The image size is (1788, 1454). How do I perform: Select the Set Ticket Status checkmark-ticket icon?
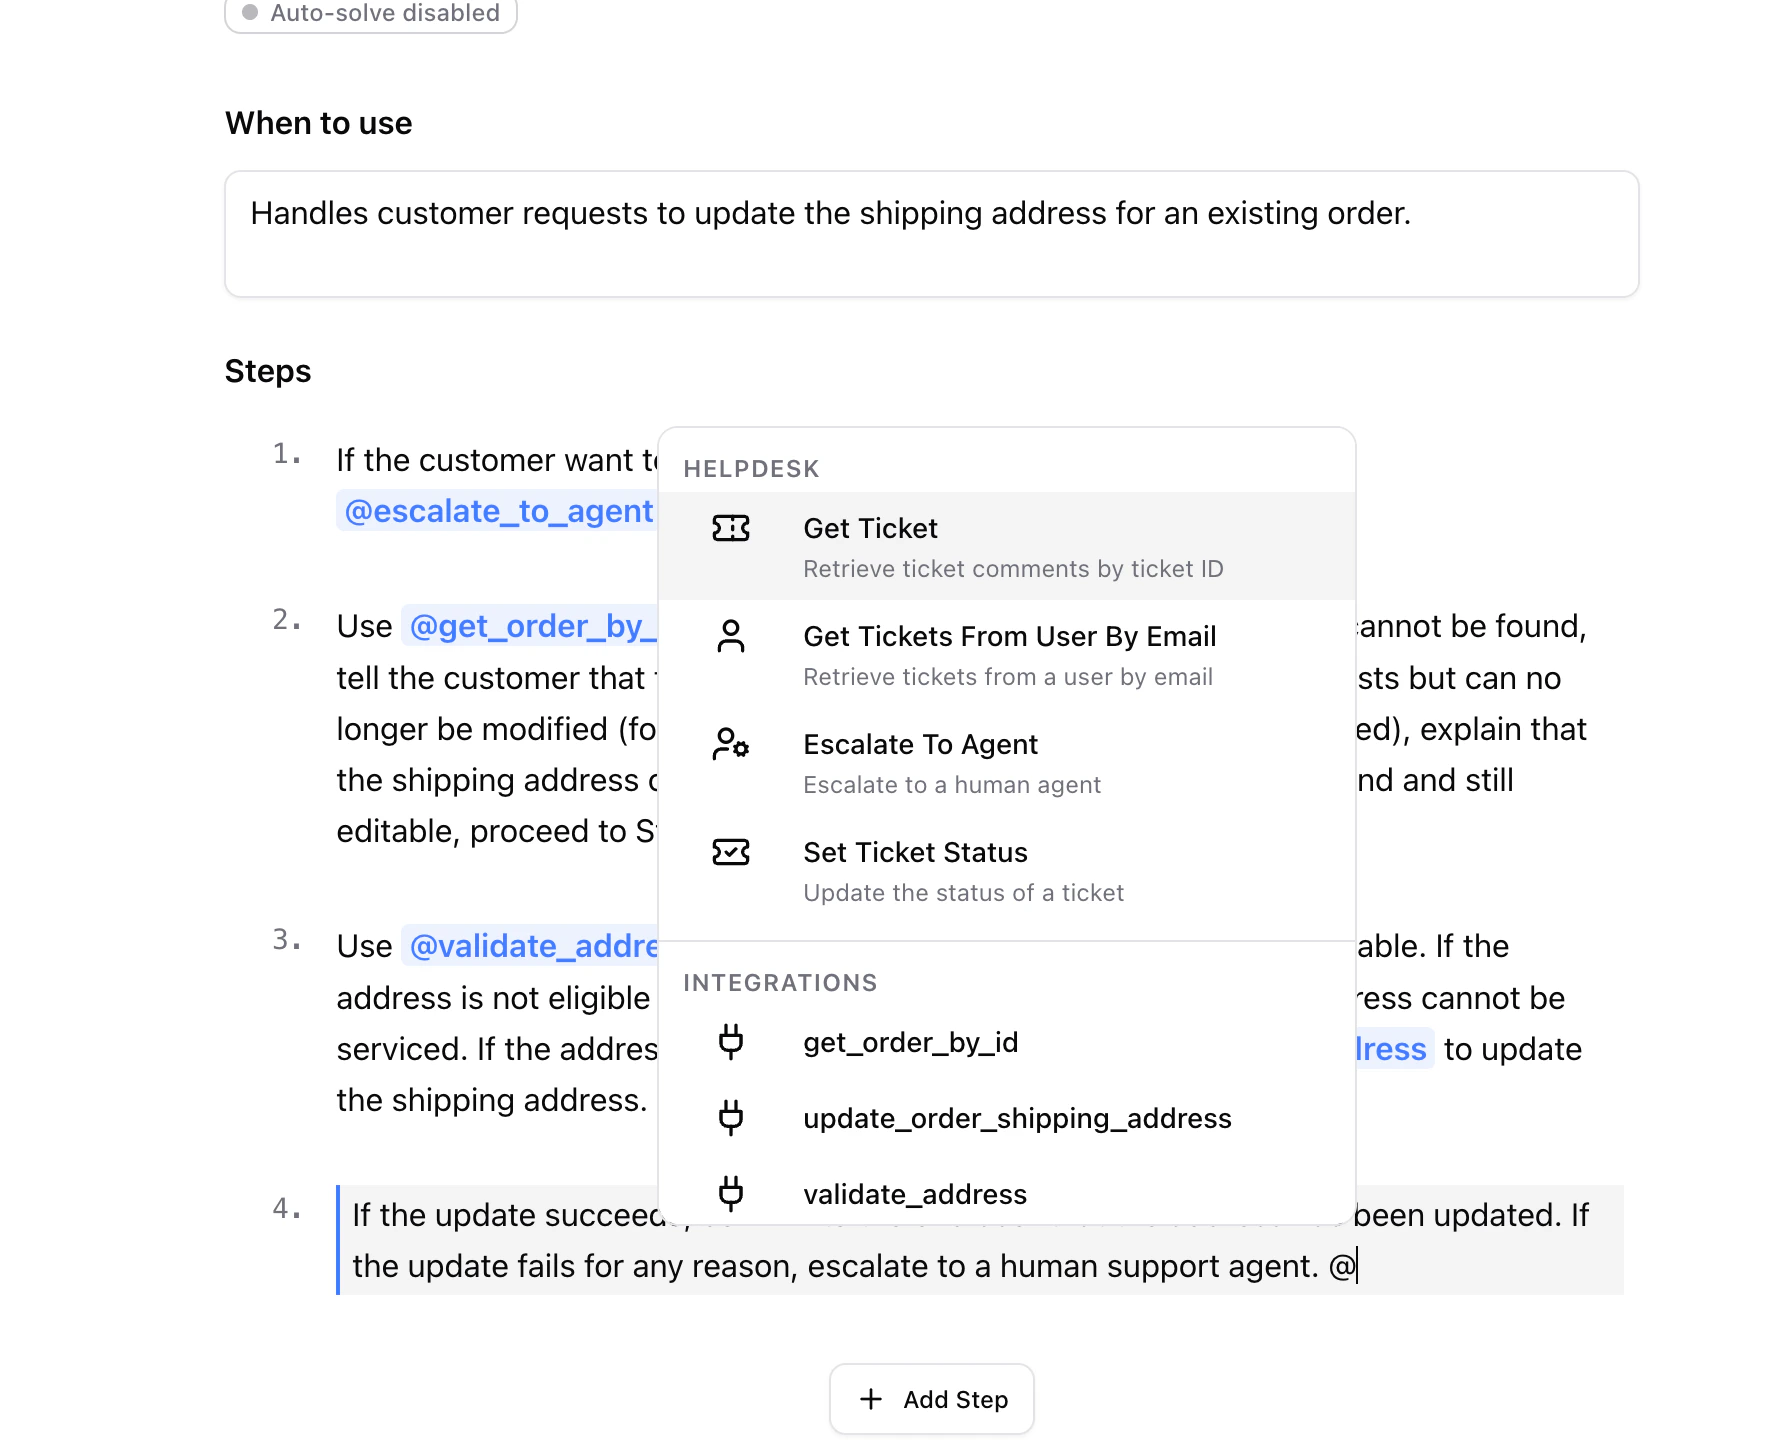tap(731, 852)
